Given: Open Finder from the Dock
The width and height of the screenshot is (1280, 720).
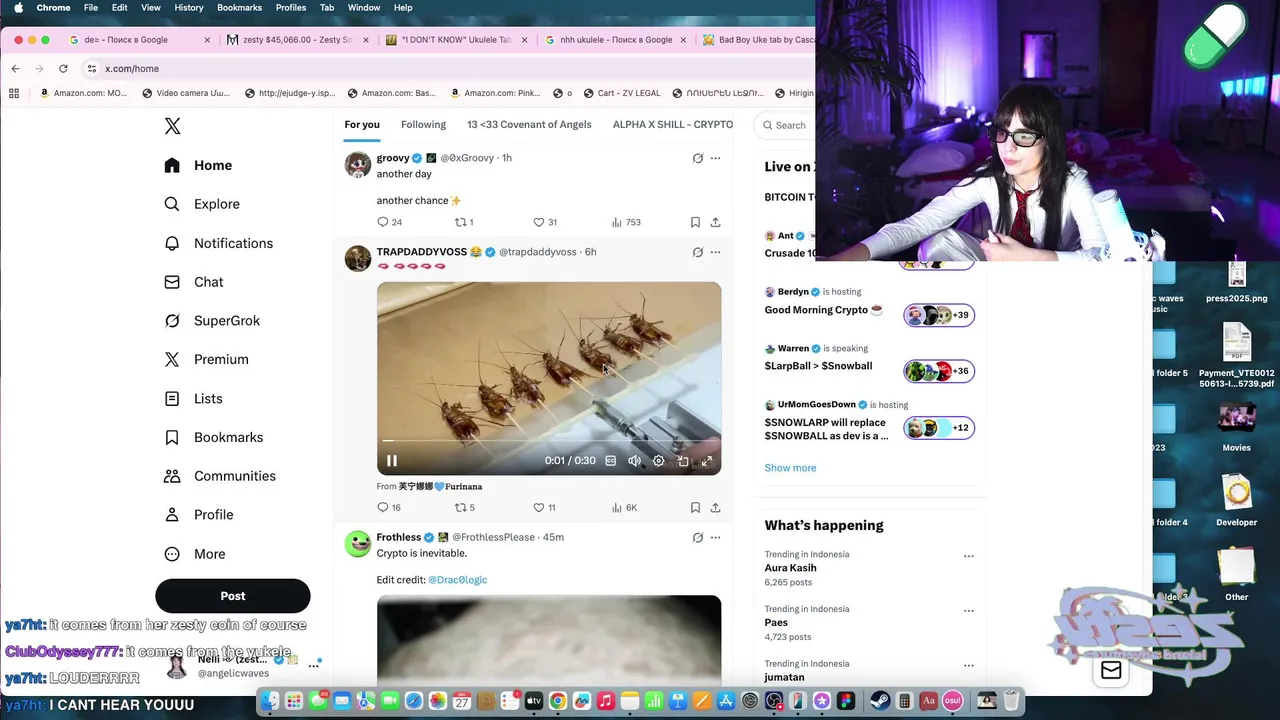Looking at the screenshot, I should pos(270,701).
